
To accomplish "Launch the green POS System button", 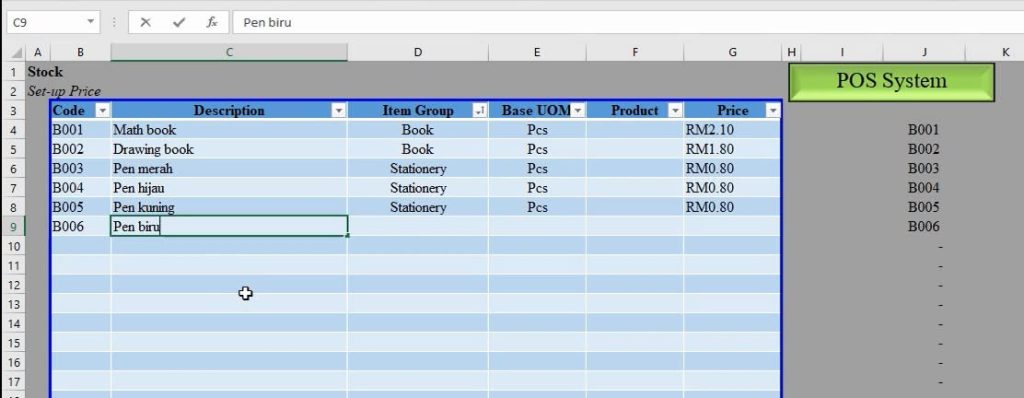I will click(x=891, y=82).
